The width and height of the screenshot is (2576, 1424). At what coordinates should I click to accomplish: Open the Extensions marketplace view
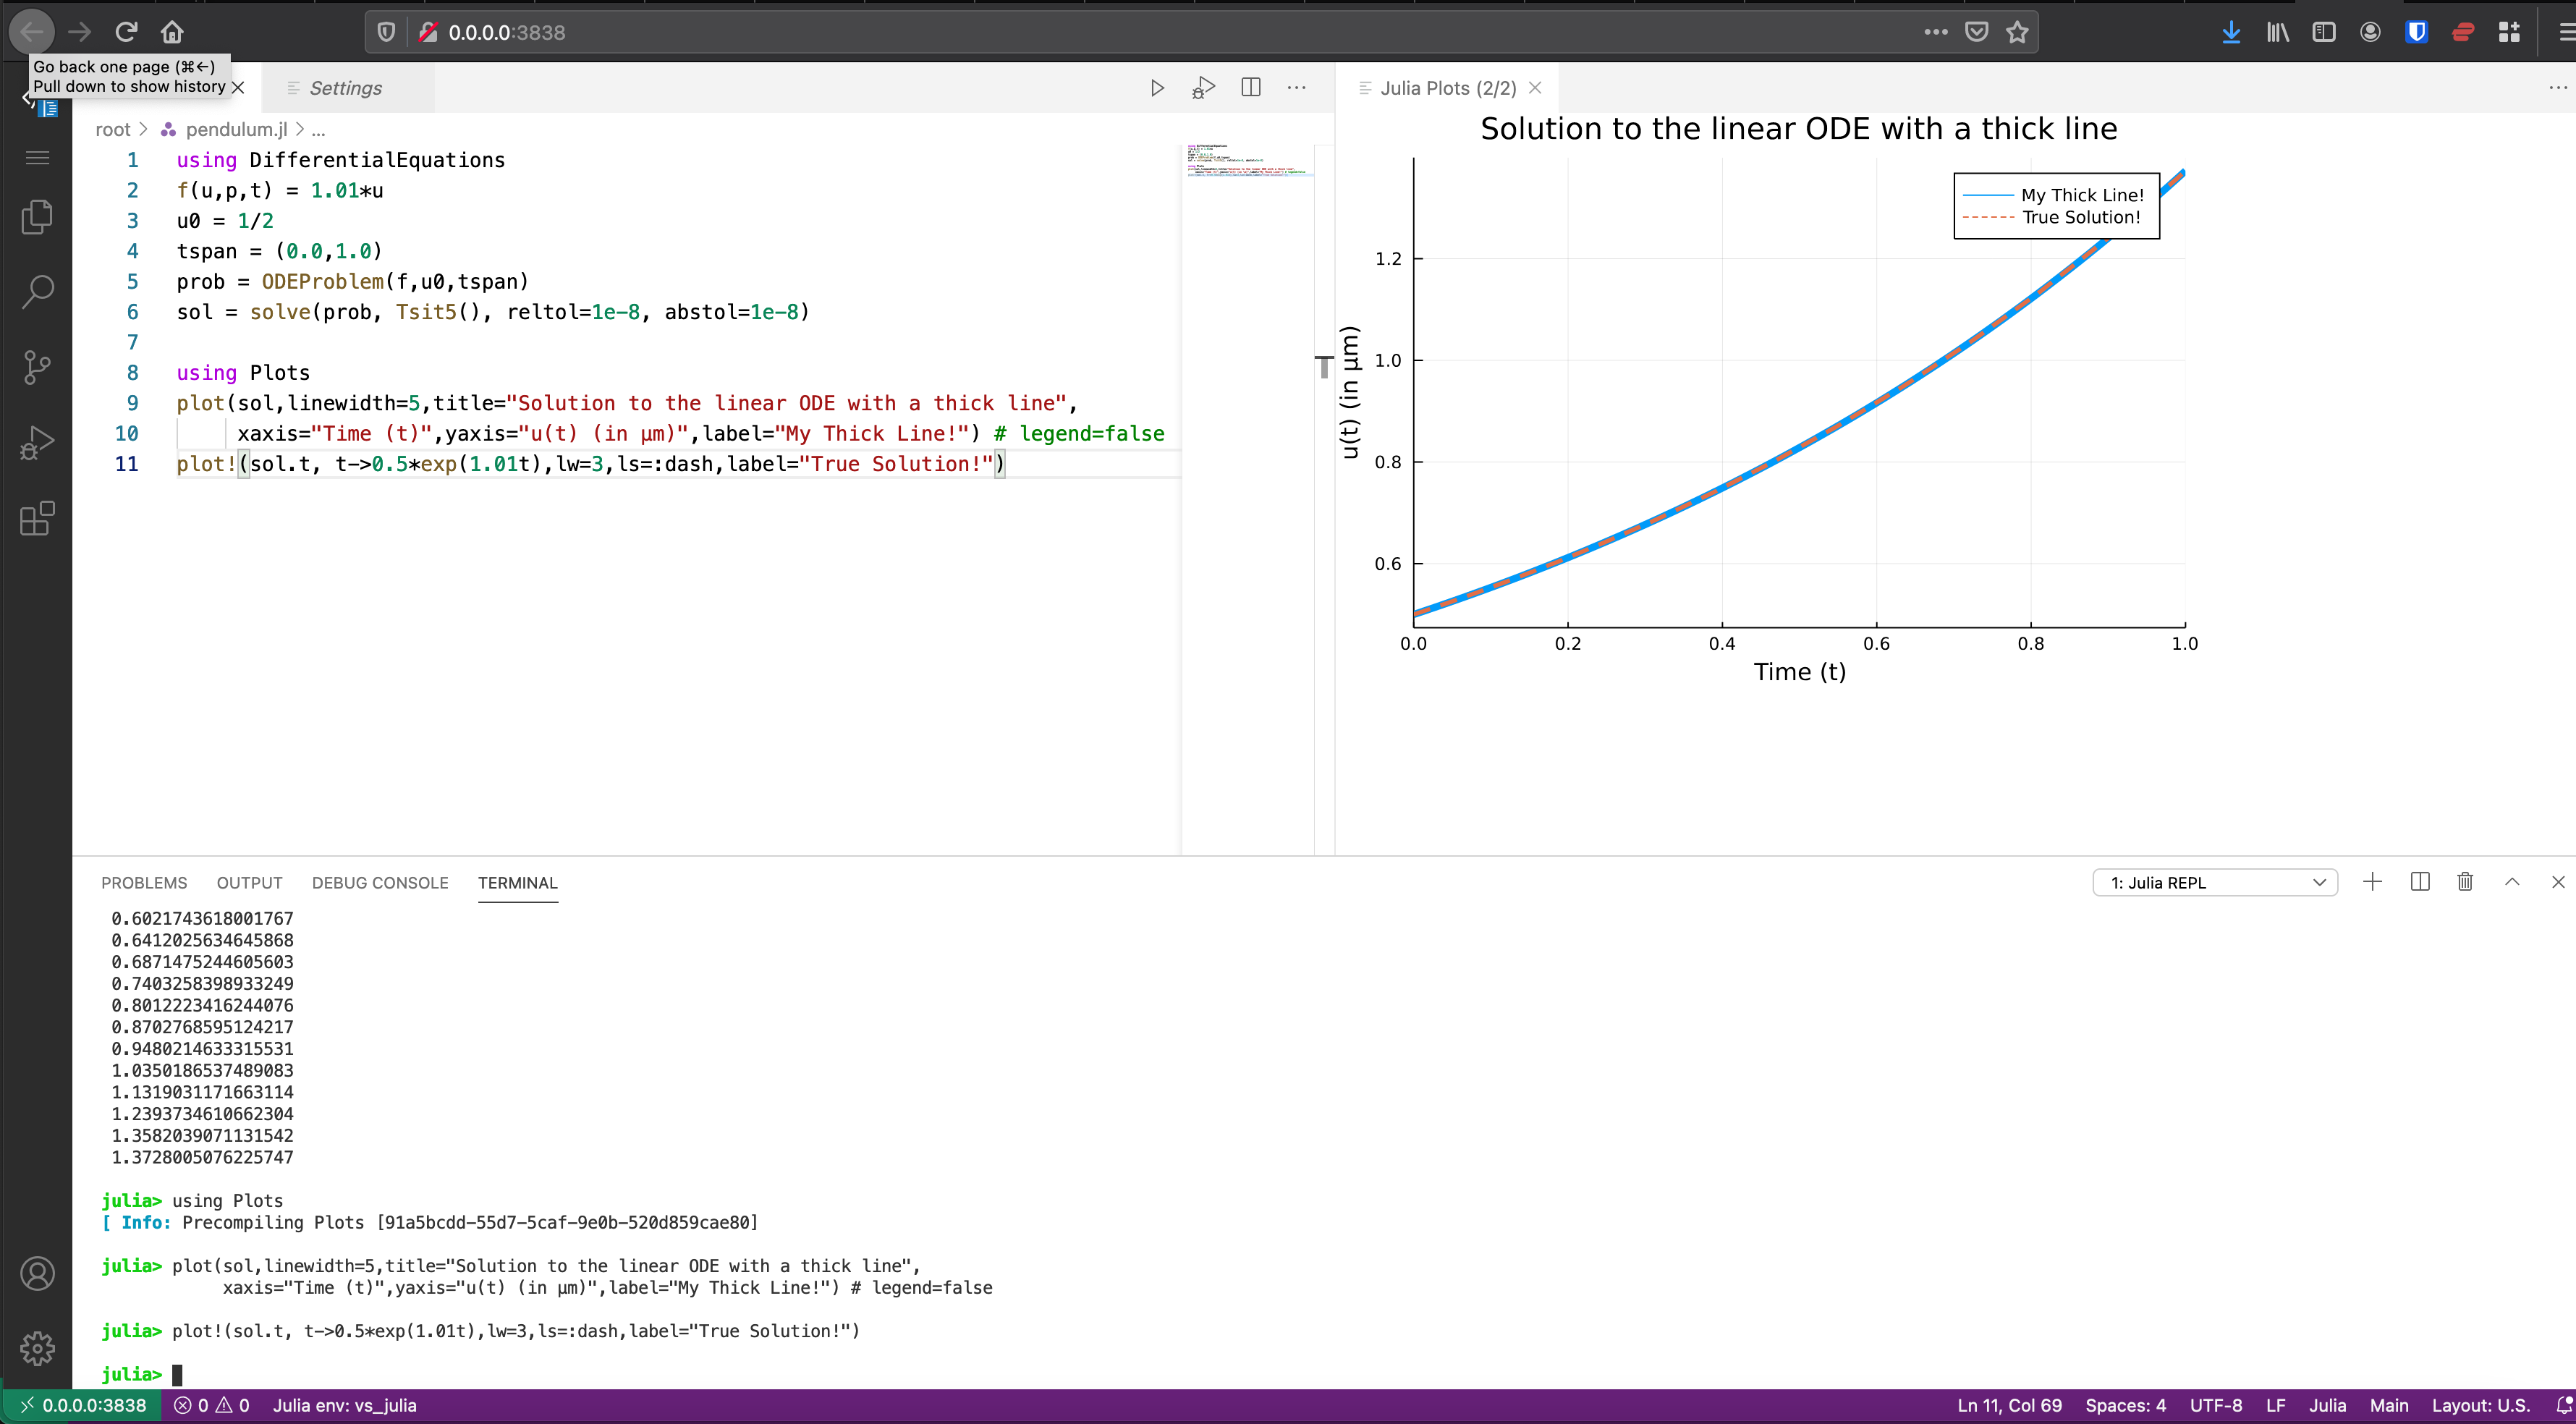tap(37, 518)
